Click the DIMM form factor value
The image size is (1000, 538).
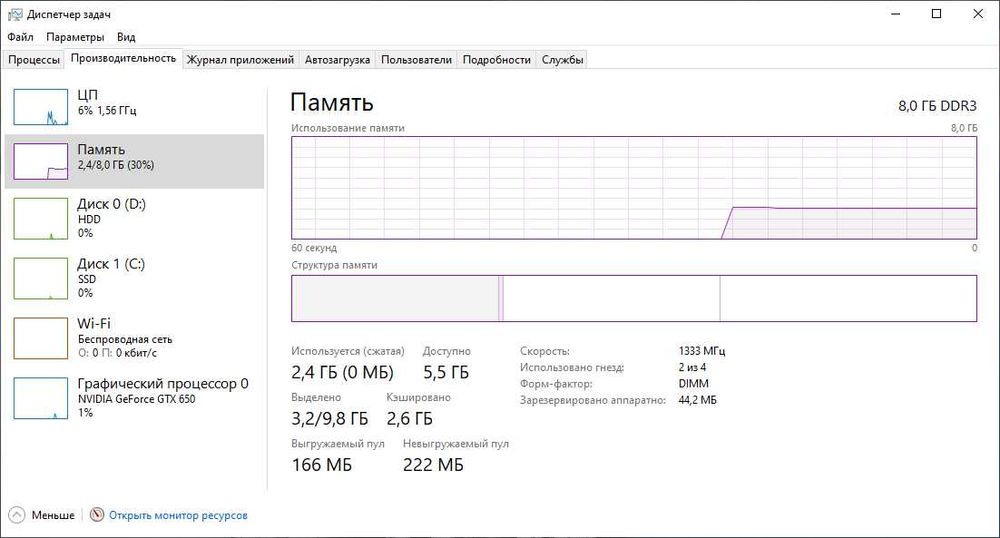693,384
